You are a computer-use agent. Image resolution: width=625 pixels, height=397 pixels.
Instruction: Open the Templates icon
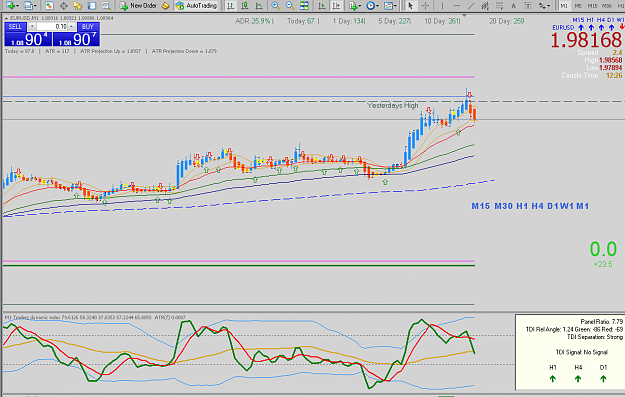[x=388, y=6]
